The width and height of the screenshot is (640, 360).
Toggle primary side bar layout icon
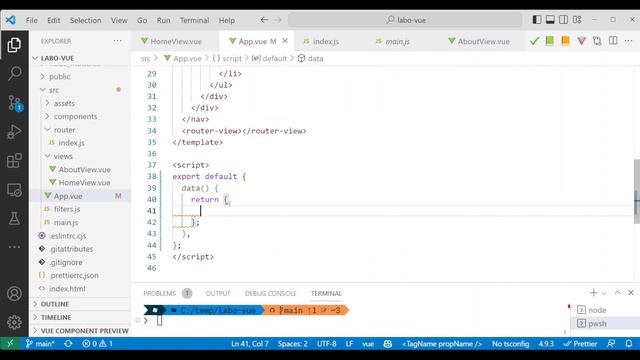tap(537, 20)
